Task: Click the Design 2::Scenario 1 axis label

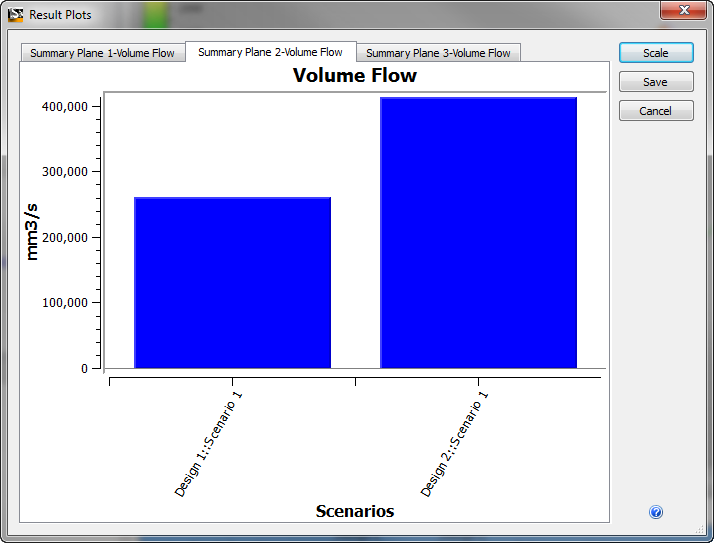Action: [454, 444]
